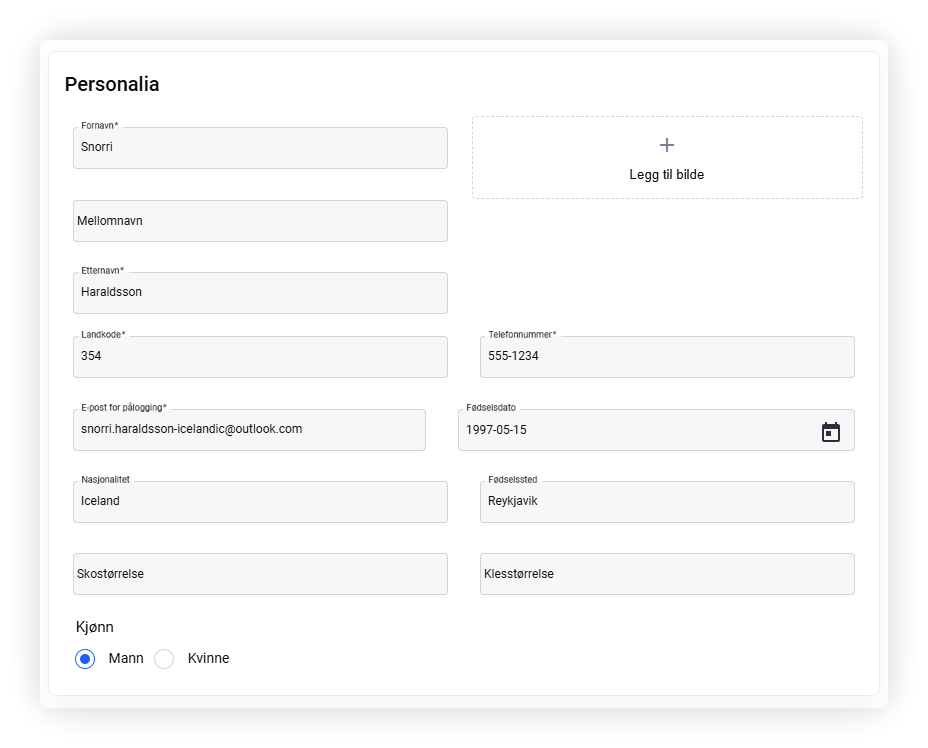Focus the Fornavn field containing Snorri

click(260, 148)
